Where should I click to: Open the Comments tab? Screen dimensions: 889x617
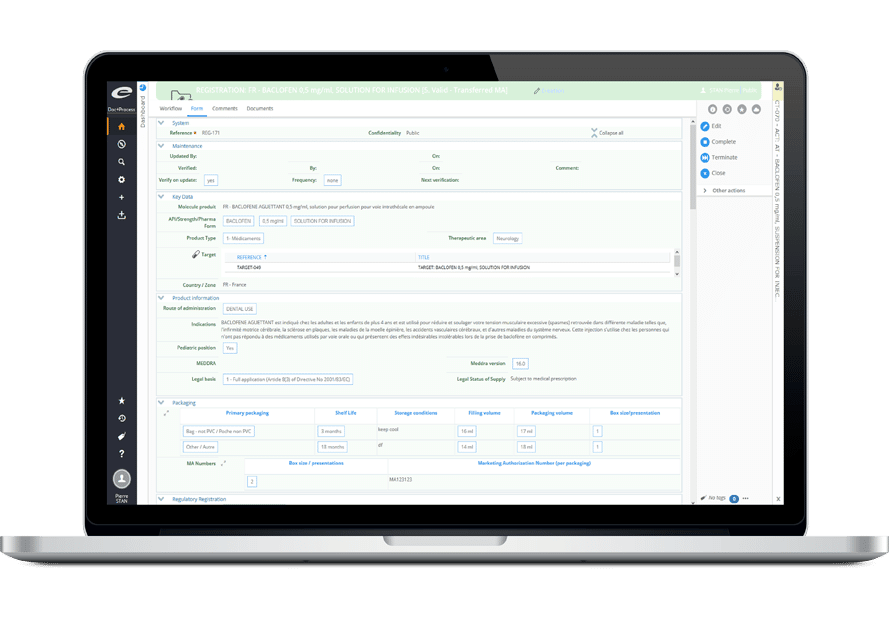tap(225, 108)
